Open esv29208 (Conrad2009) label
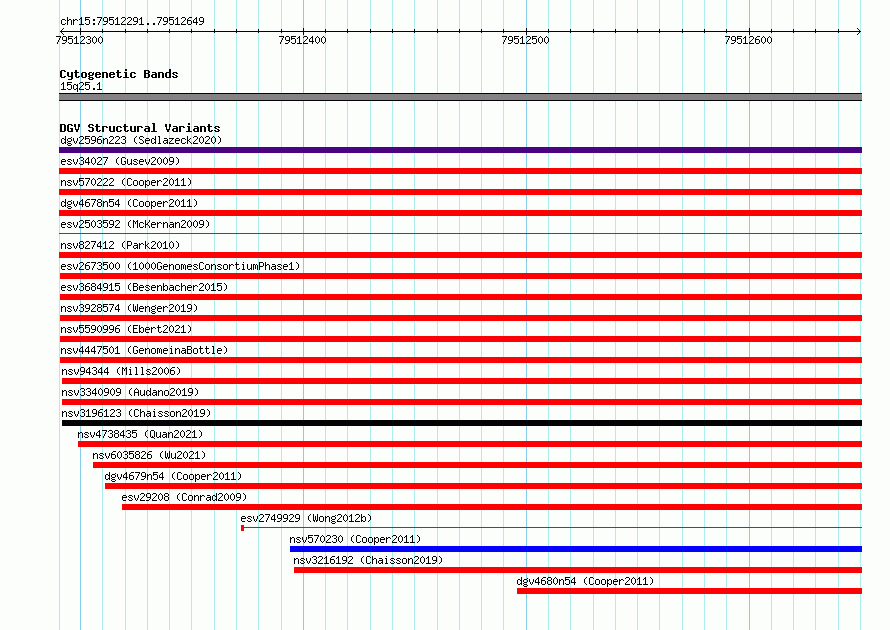 click(x=184, y=497)
